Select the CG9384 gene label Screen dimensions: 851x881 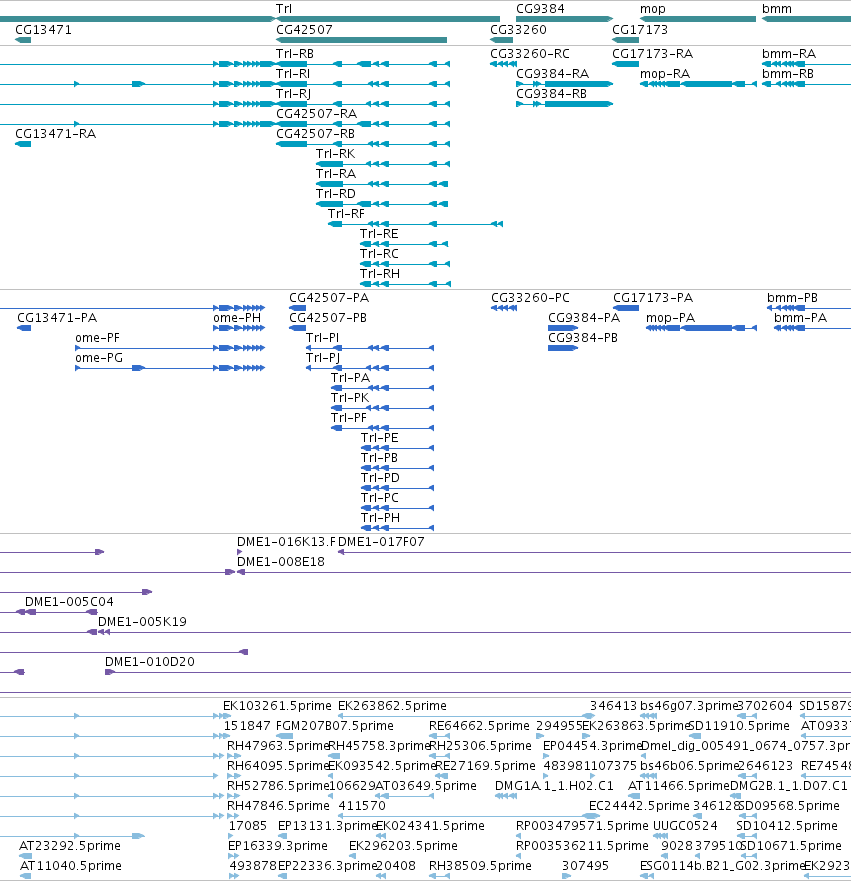[540, 9]
